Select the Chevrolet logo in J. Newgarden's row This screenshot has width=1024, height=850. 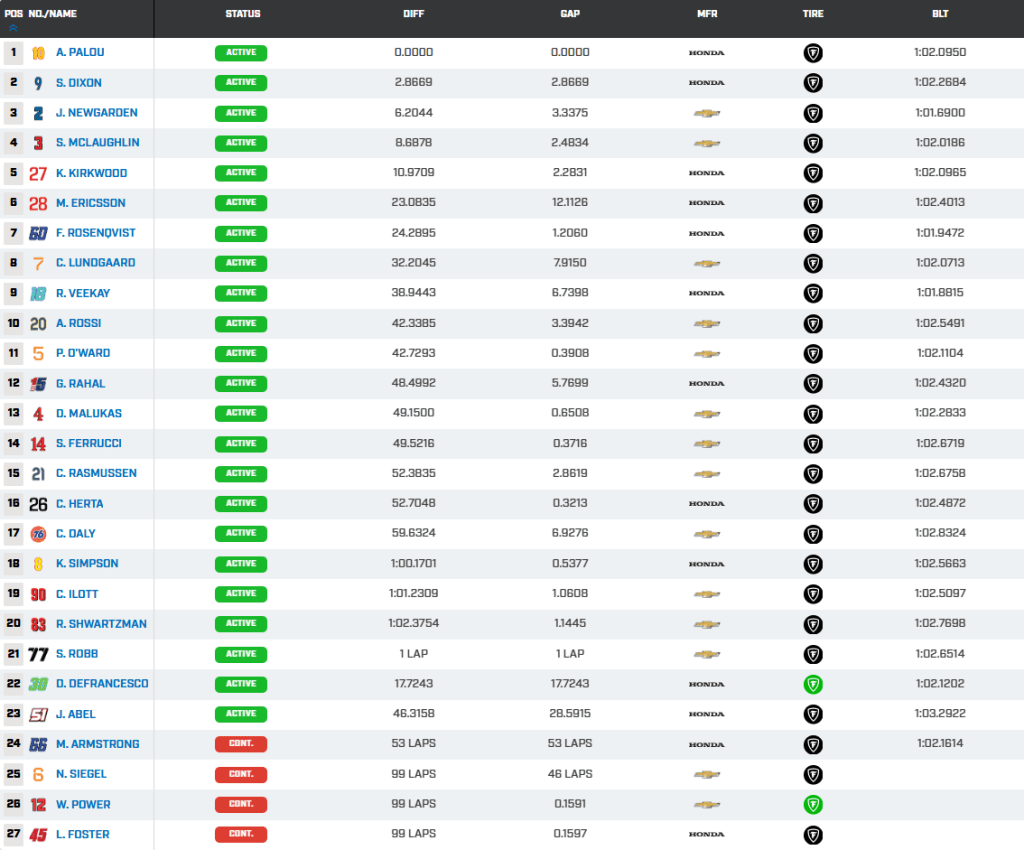click(707, 114)
